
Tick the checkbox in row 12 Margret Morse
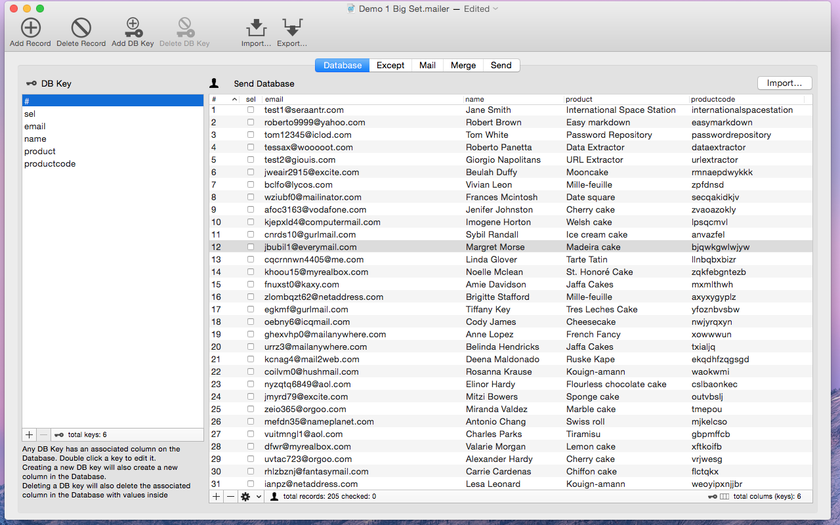coord(250,247)
